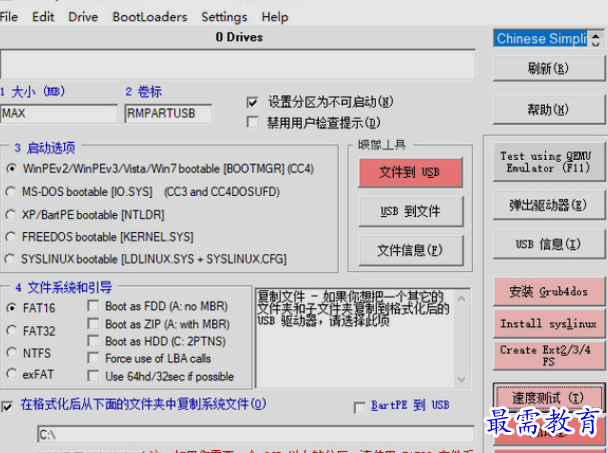Click the 文件到 USB button
The height and width of the screenshot is (453, 608).
pos(410,172)
